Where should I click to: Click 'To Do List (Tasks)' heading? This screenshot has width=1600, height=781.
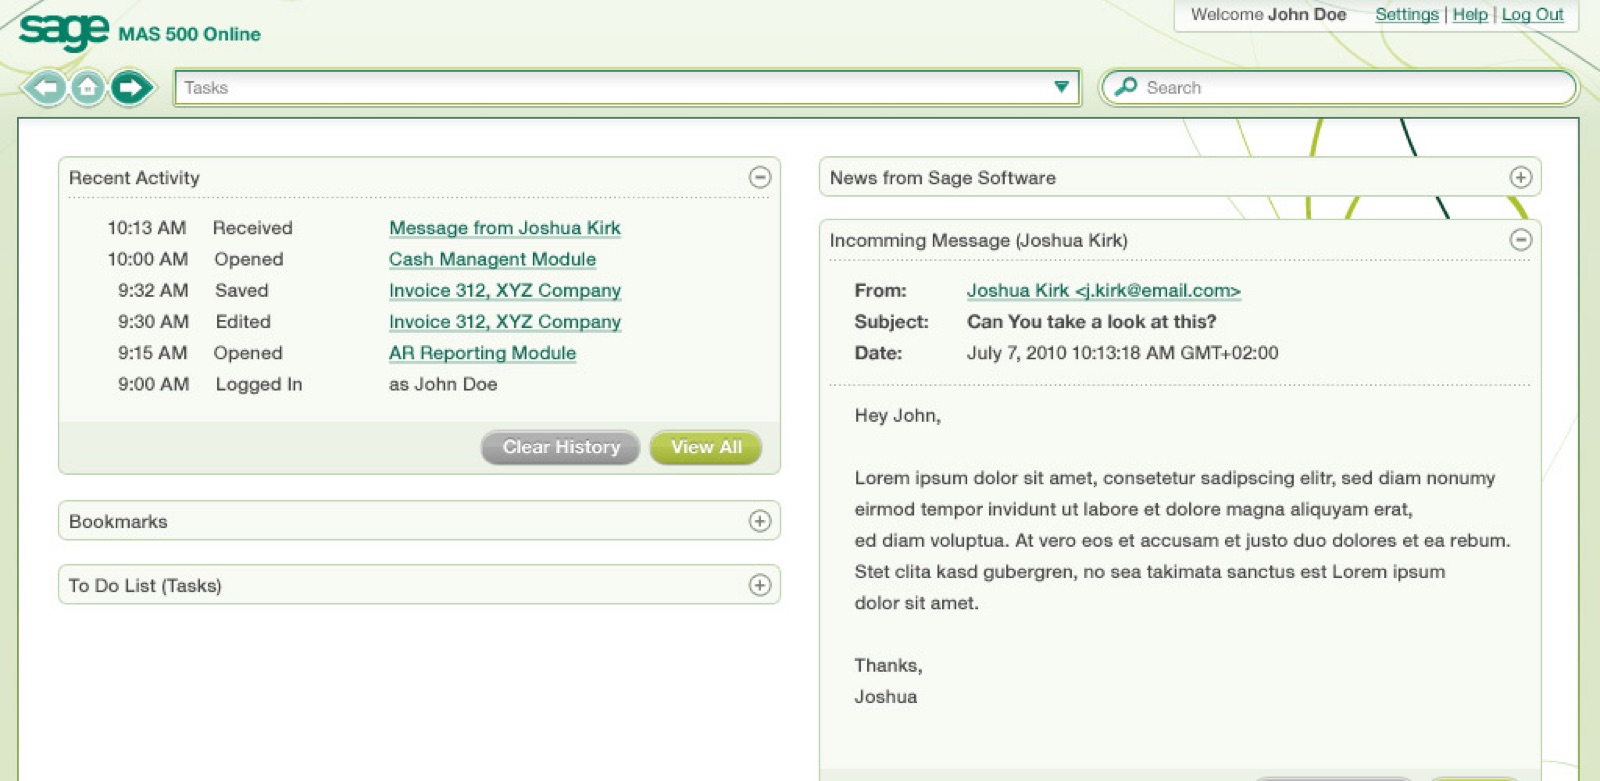point(145,586)
